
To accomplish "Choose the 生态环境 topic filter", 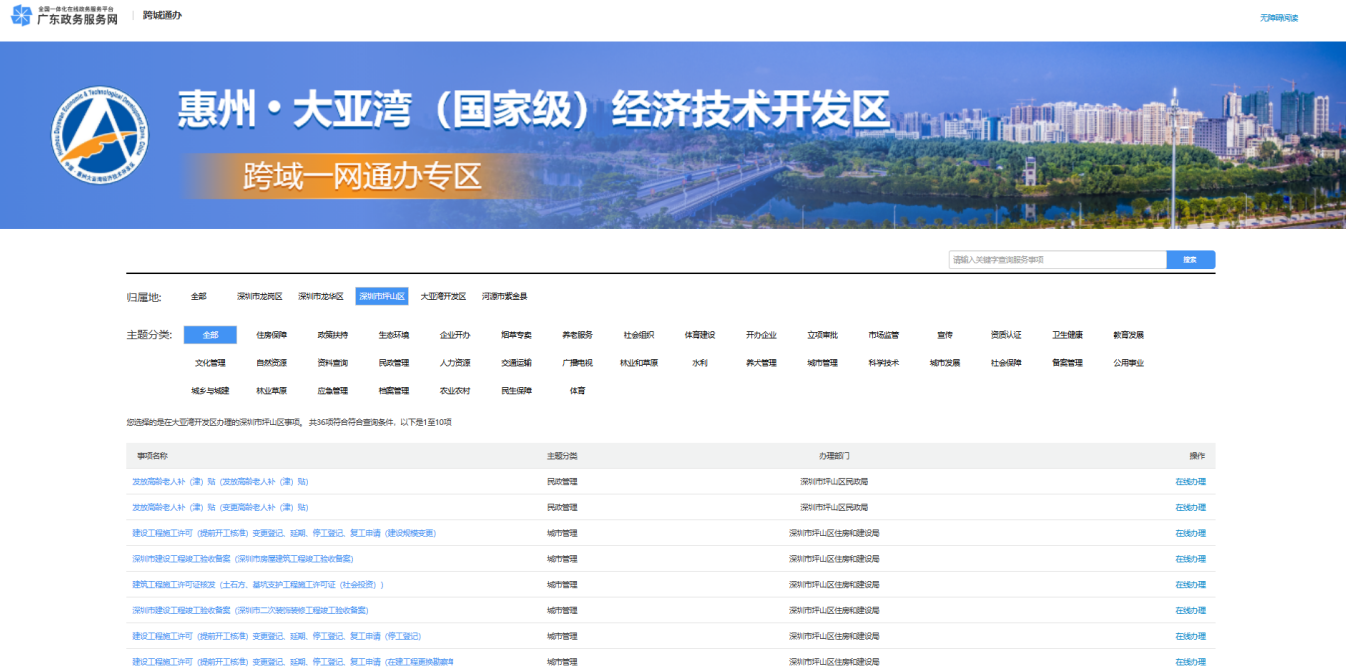I will (x=393, y=335).
